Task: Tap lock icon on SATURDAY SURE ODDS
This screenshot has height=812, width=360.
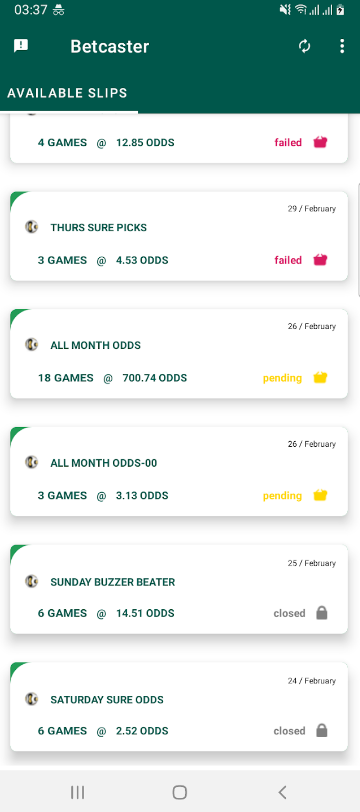Action: 322,731
